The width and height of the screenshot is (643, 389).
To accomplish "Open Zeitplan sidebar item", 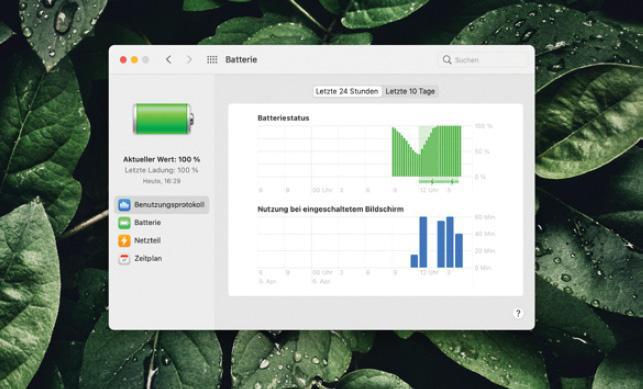I will click(162, 259).
